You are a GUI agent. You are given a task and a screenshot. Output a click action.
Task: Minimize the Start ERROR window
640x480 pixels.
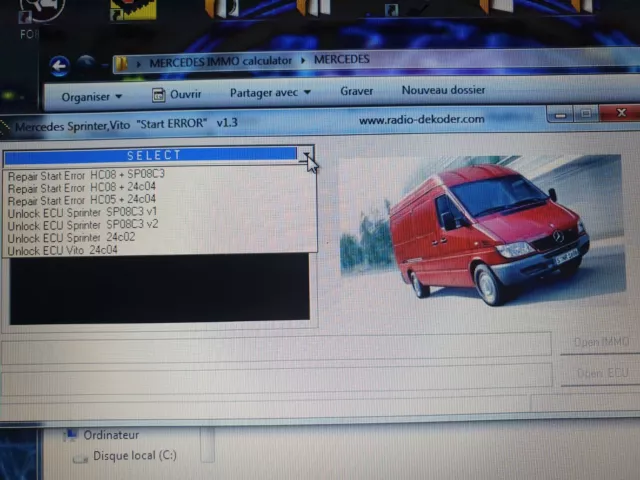[x=560, y=114]
